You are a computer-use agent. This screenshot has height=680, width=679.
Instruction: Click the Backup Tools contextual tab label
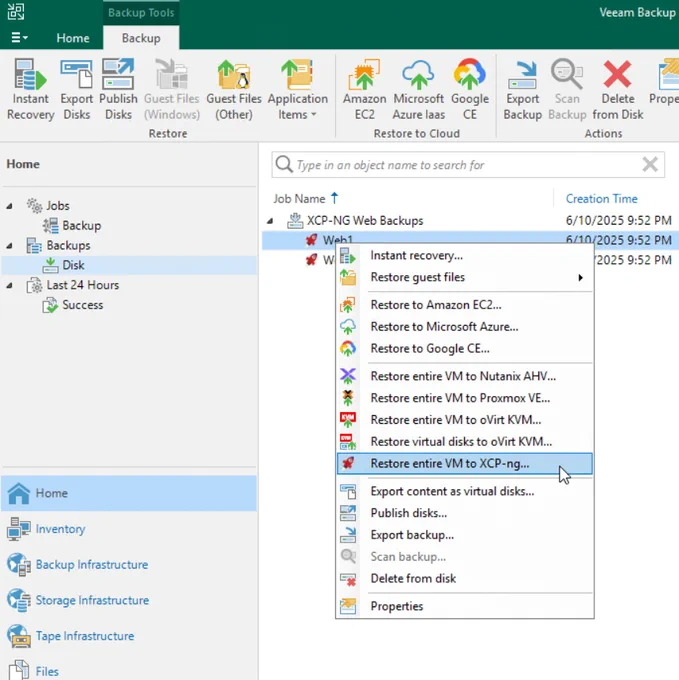[141, 13]
